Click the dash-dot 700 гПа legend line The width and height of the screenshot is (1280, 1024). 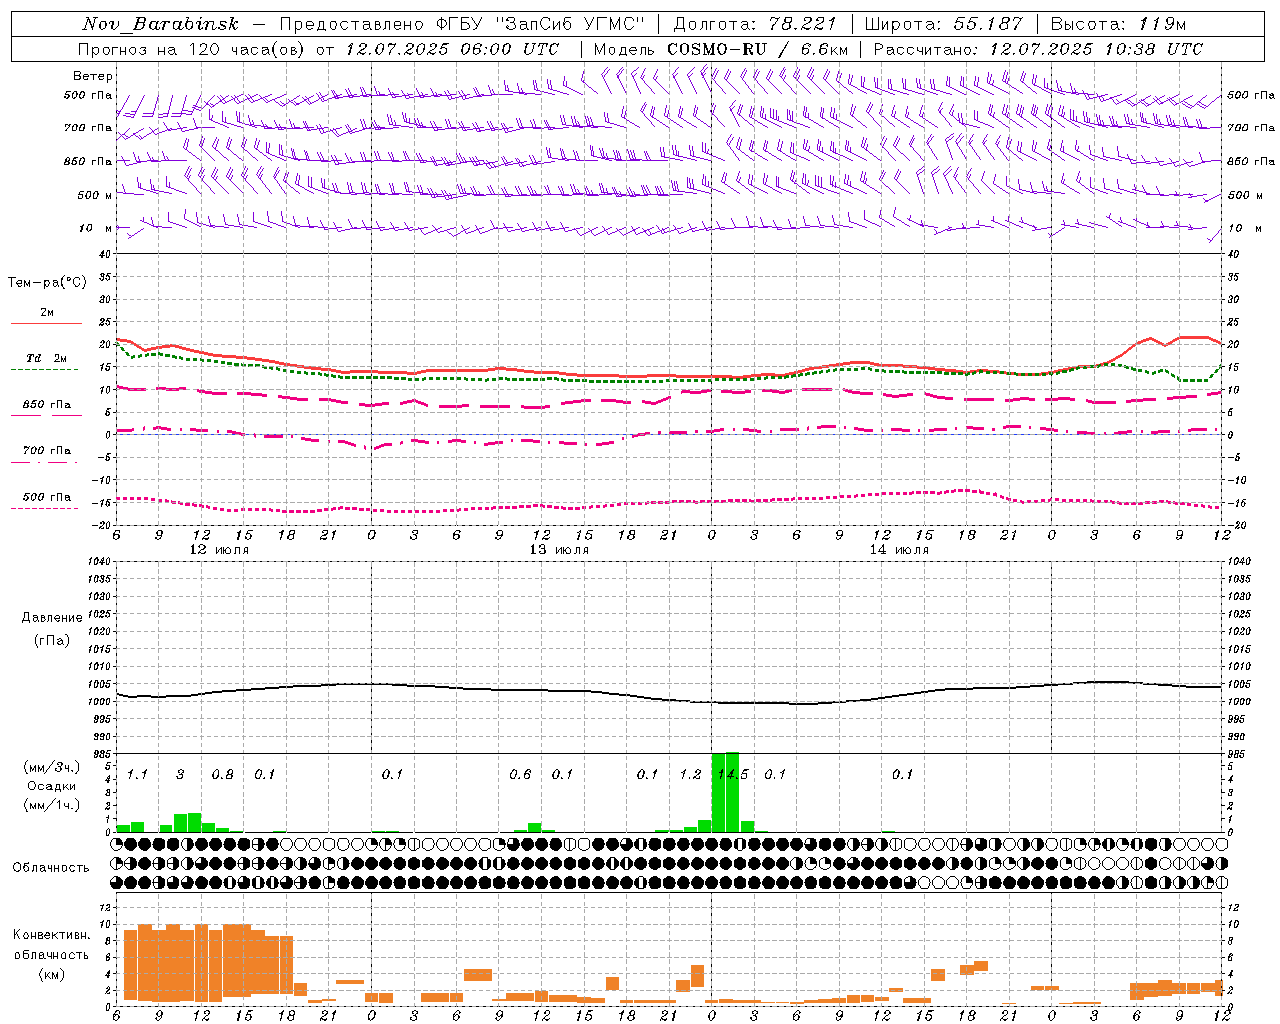(46, 462)
